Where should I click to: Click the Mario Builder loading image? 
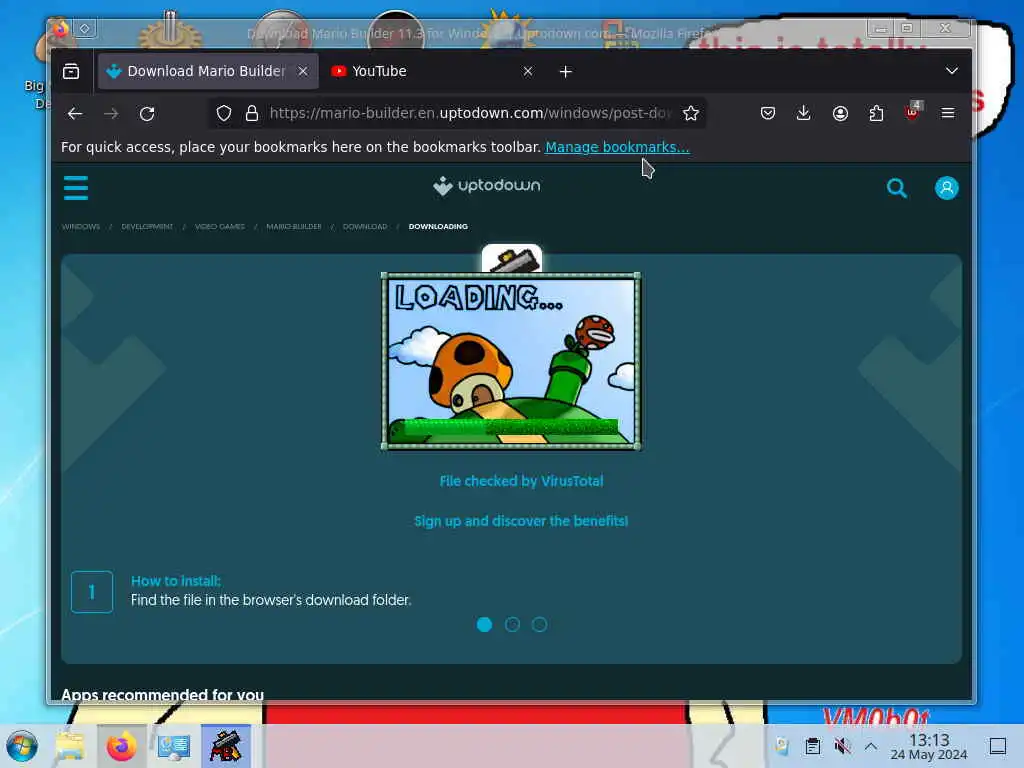click(511, 361)
